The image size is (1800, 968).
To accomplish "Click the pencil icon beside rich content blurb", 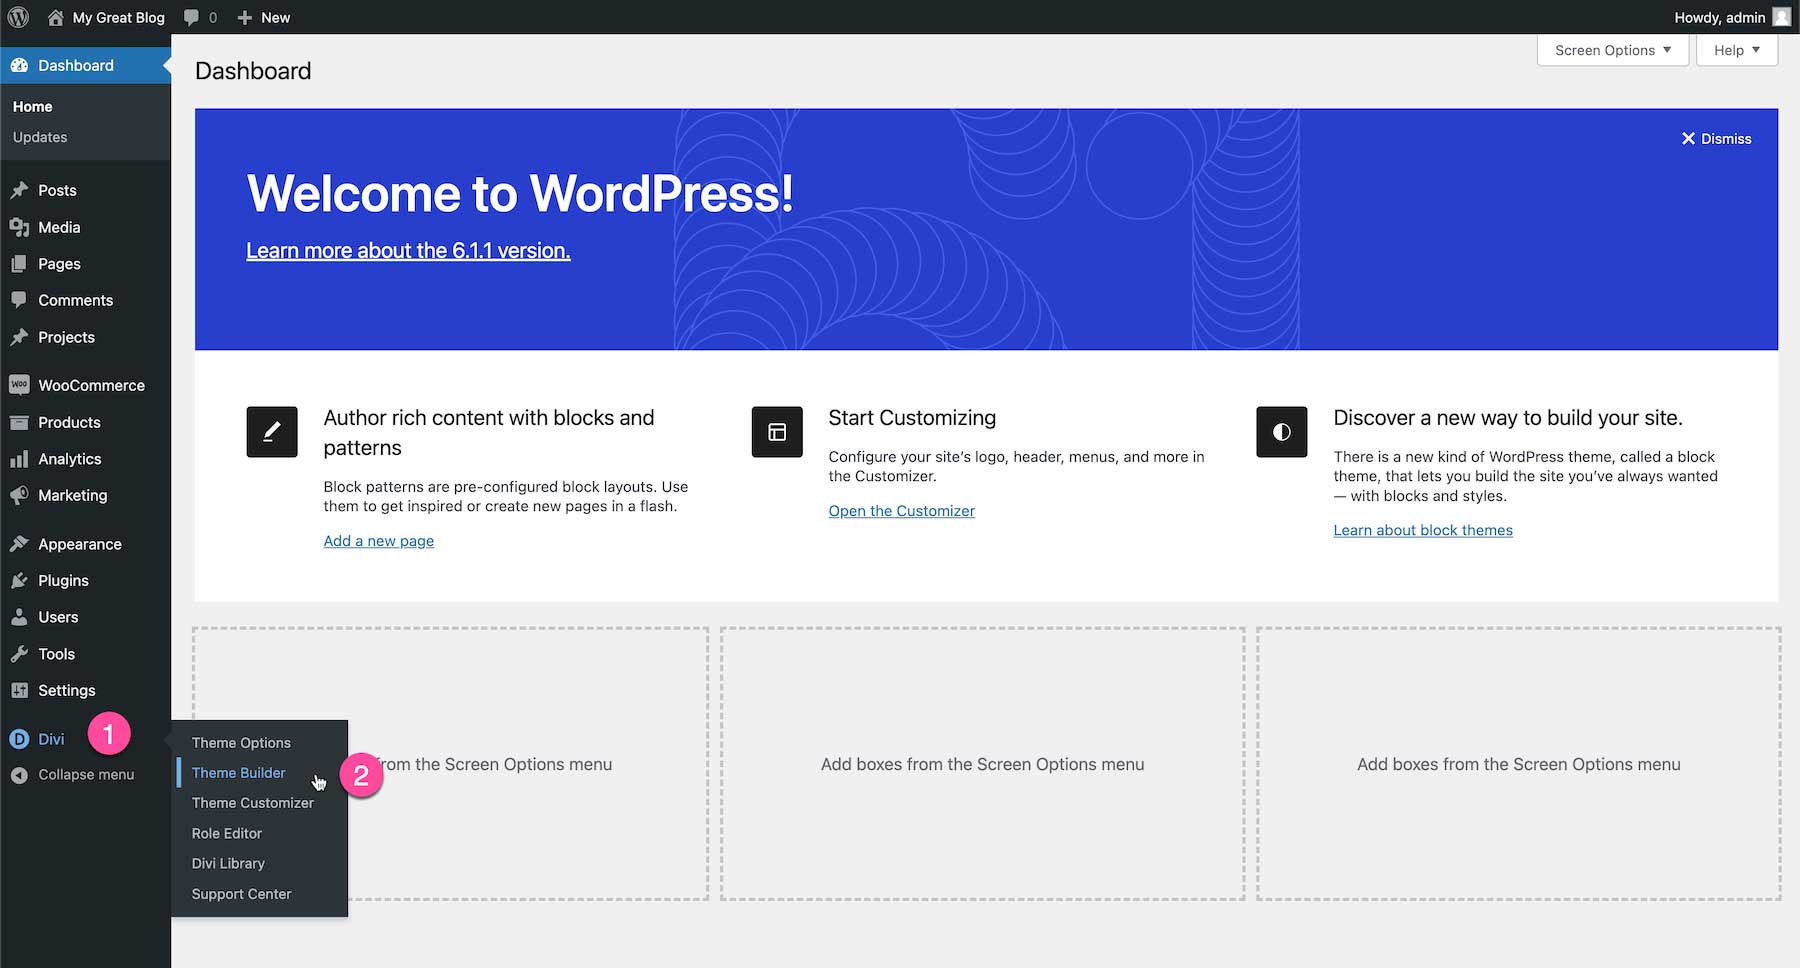I will (271, 431).
